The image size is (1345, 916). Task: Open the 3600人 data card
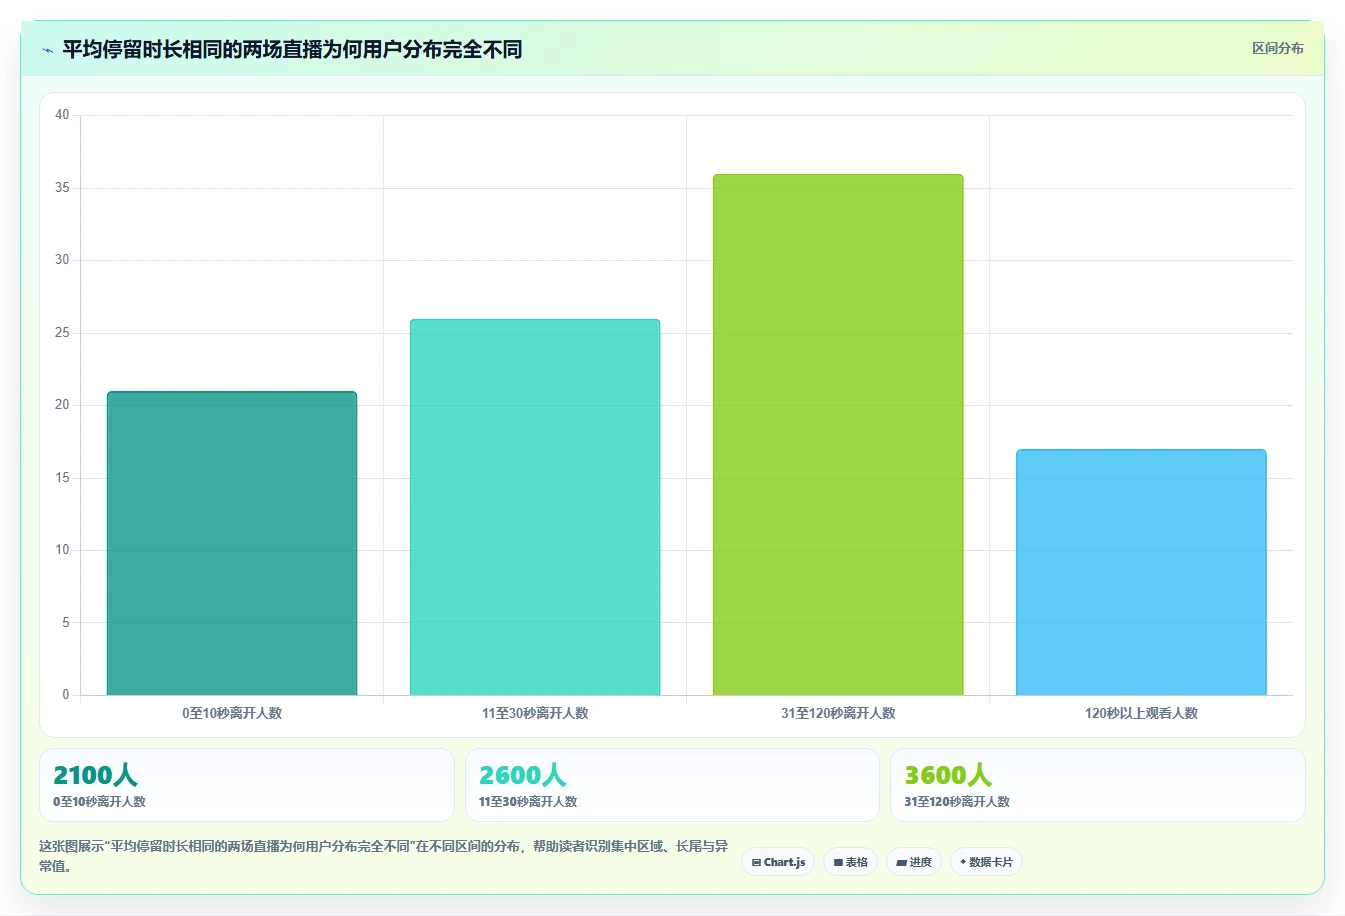click(x=1098, y=785)
